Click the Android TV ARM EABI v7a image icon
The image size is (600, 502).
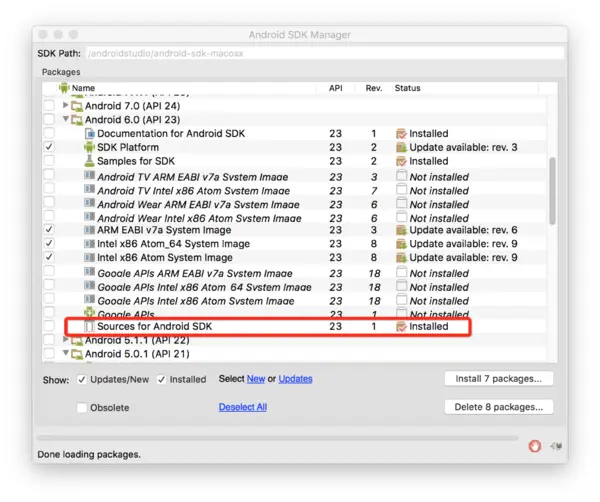(x=89, y=176)
